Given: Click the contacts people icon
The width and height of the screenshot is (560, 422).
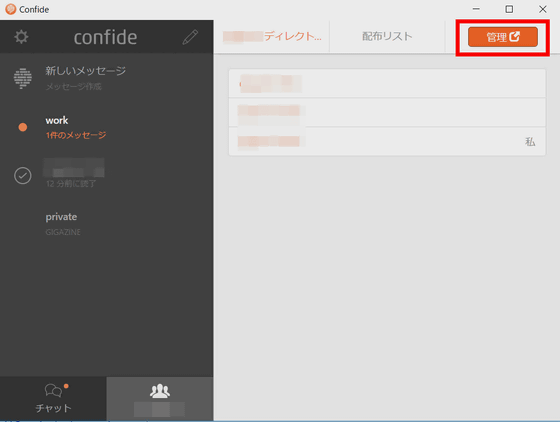Looking at the screenshot, I should (160, 391).
